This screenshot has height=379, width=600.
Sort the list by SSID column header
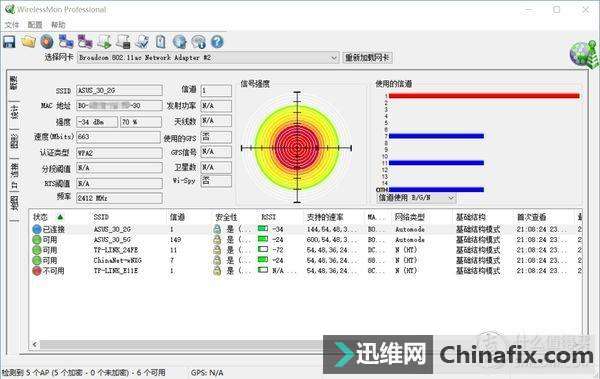click(x=101, y=217)
